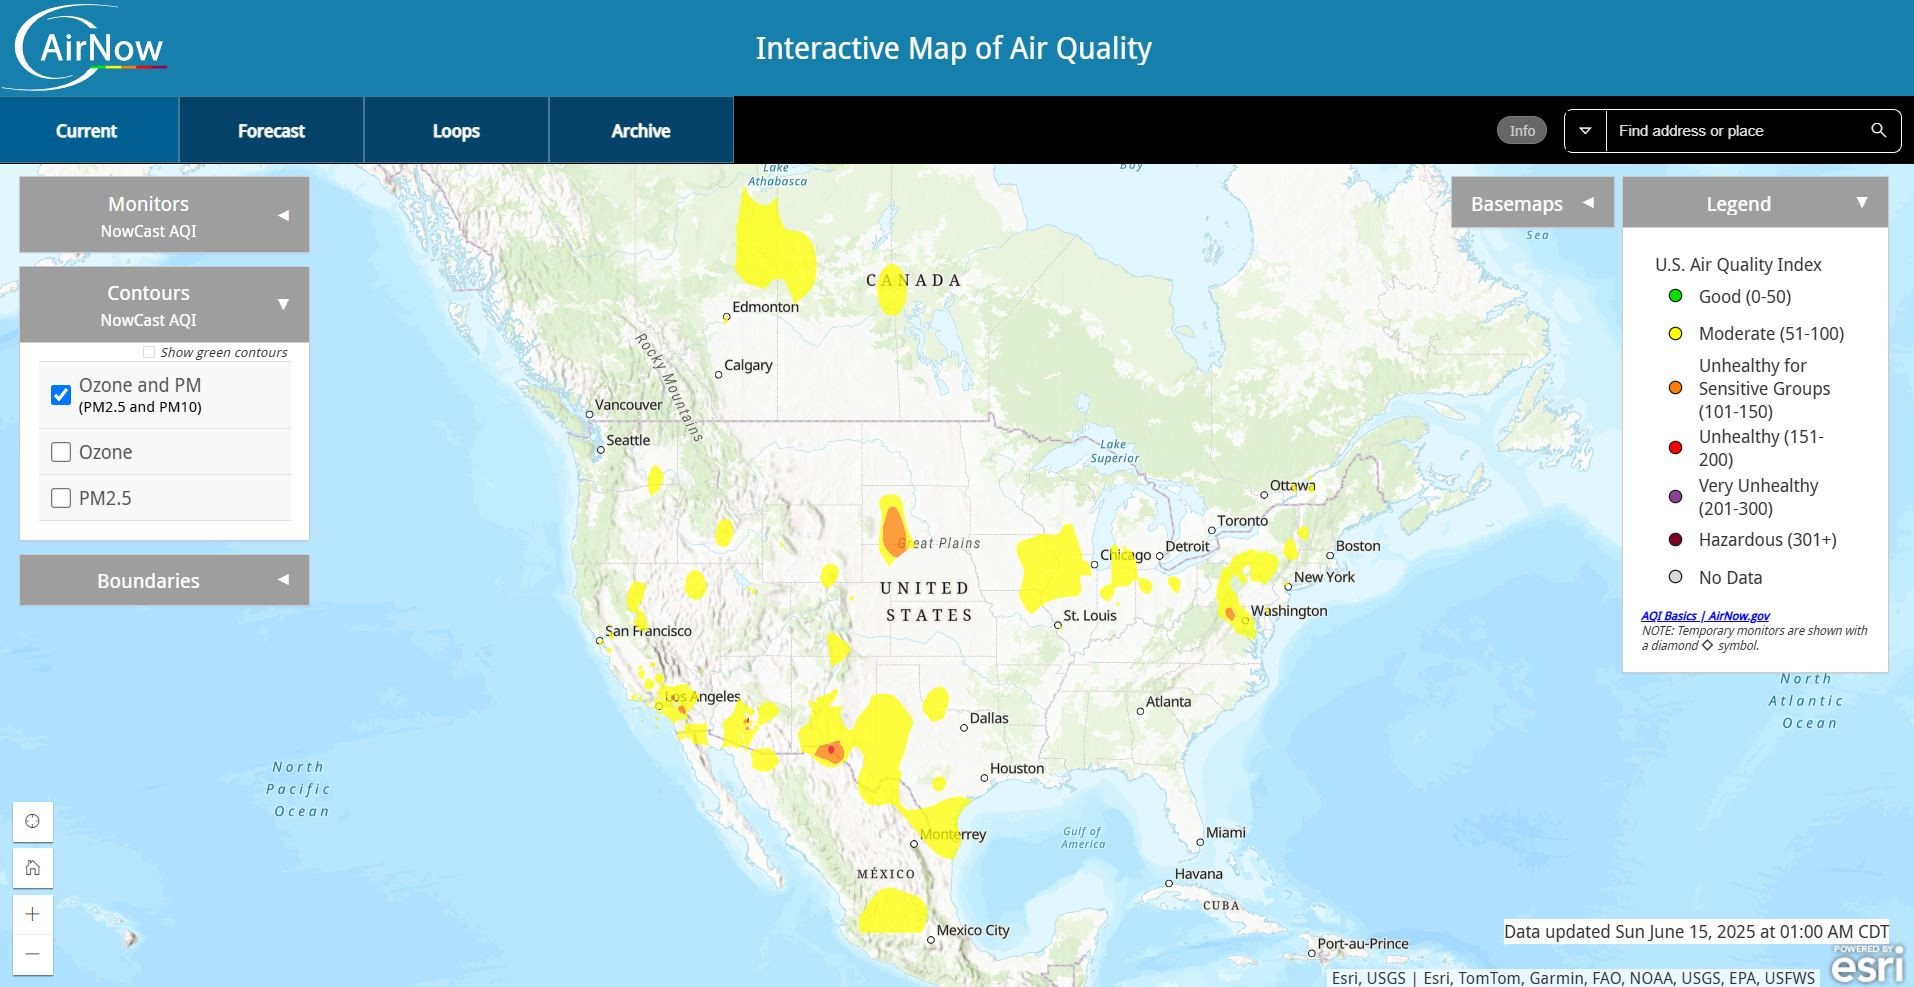Click the maroon Hazardous legend dot
This screenshot has width=1914, height=987.
click(1675, 540)
